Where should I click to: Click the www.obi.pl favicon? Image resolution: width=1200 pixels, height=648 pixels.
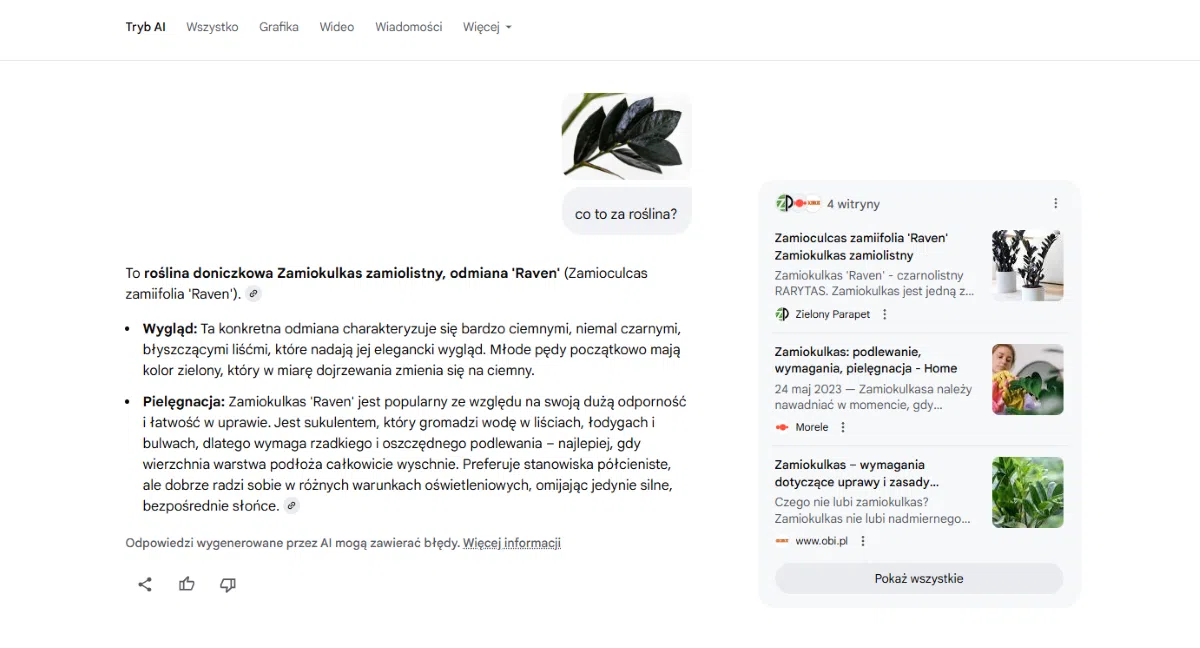[x=781, y=539]
